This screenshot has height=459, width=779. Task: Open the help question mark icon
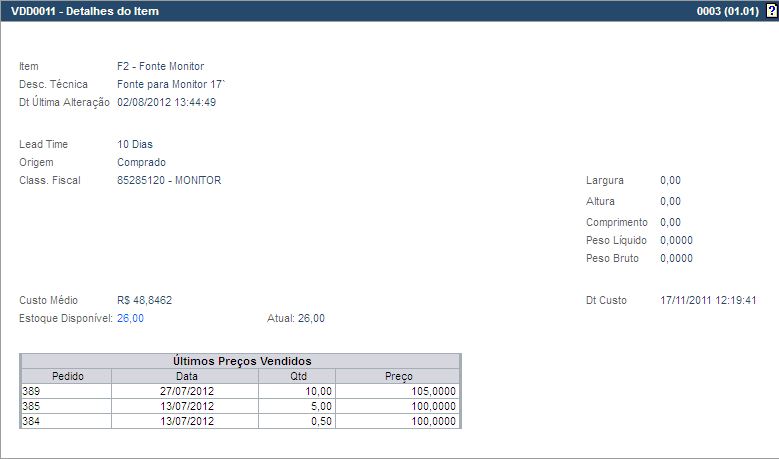pyautogui.click(x=771, y=11)
